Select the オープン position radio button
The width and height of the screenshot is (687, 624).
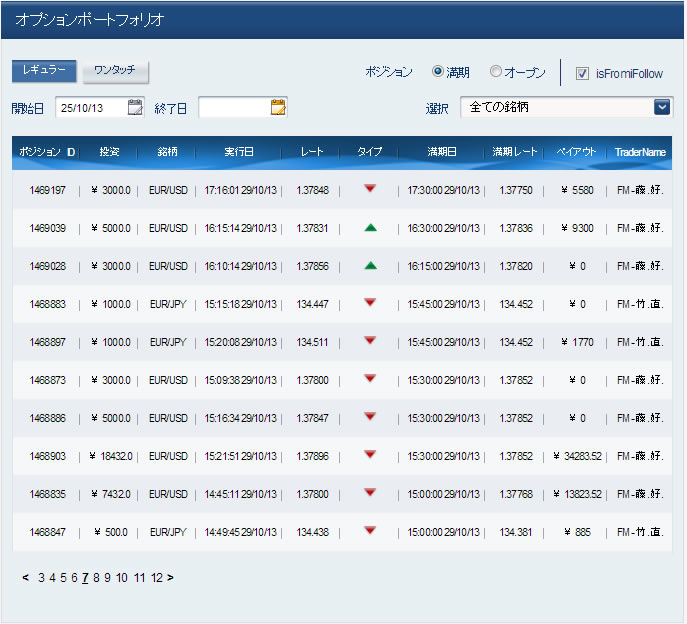point(496,71)
